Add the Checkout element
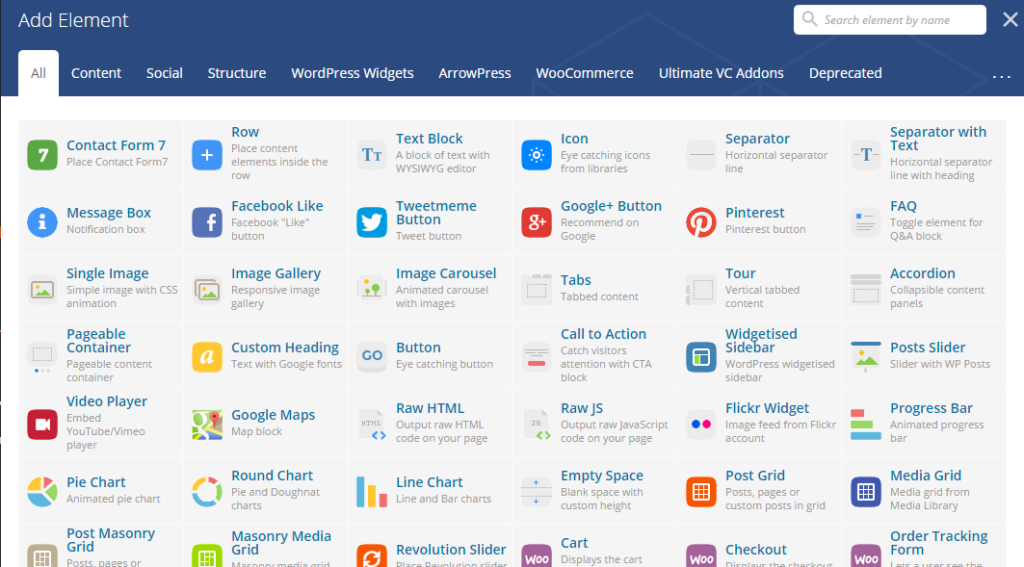Image resolution: width=1024 pixels, height=567 pixels. pos(760,546)
